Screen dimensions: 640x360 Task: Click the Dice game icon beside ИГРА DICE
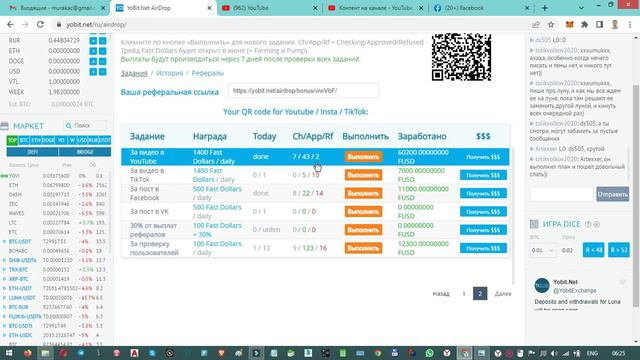click(534, 224)
